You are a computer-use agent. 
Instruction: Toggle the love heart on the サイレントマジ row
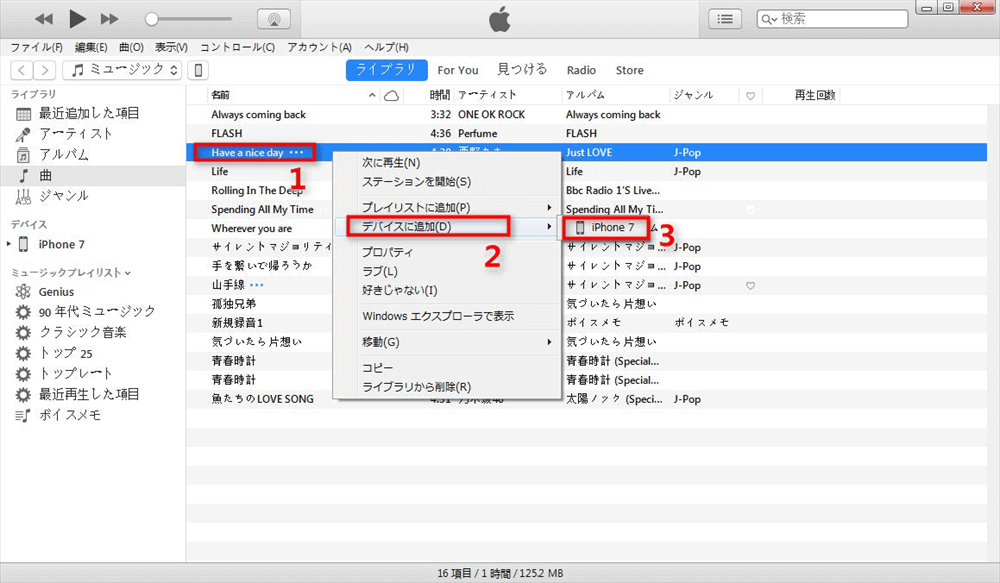pyautogui.click(x=750, y=285)
